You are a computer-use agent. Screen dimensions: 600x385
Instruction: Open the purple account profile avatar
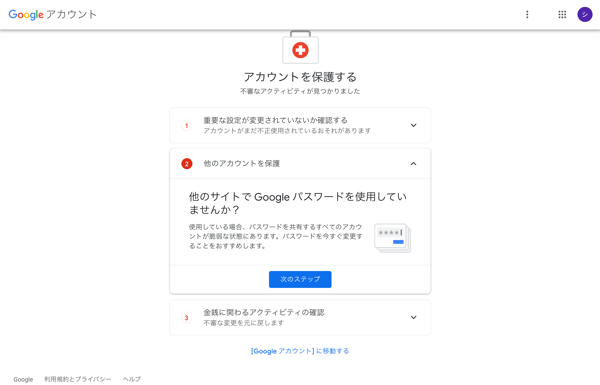tap(585, 15)
